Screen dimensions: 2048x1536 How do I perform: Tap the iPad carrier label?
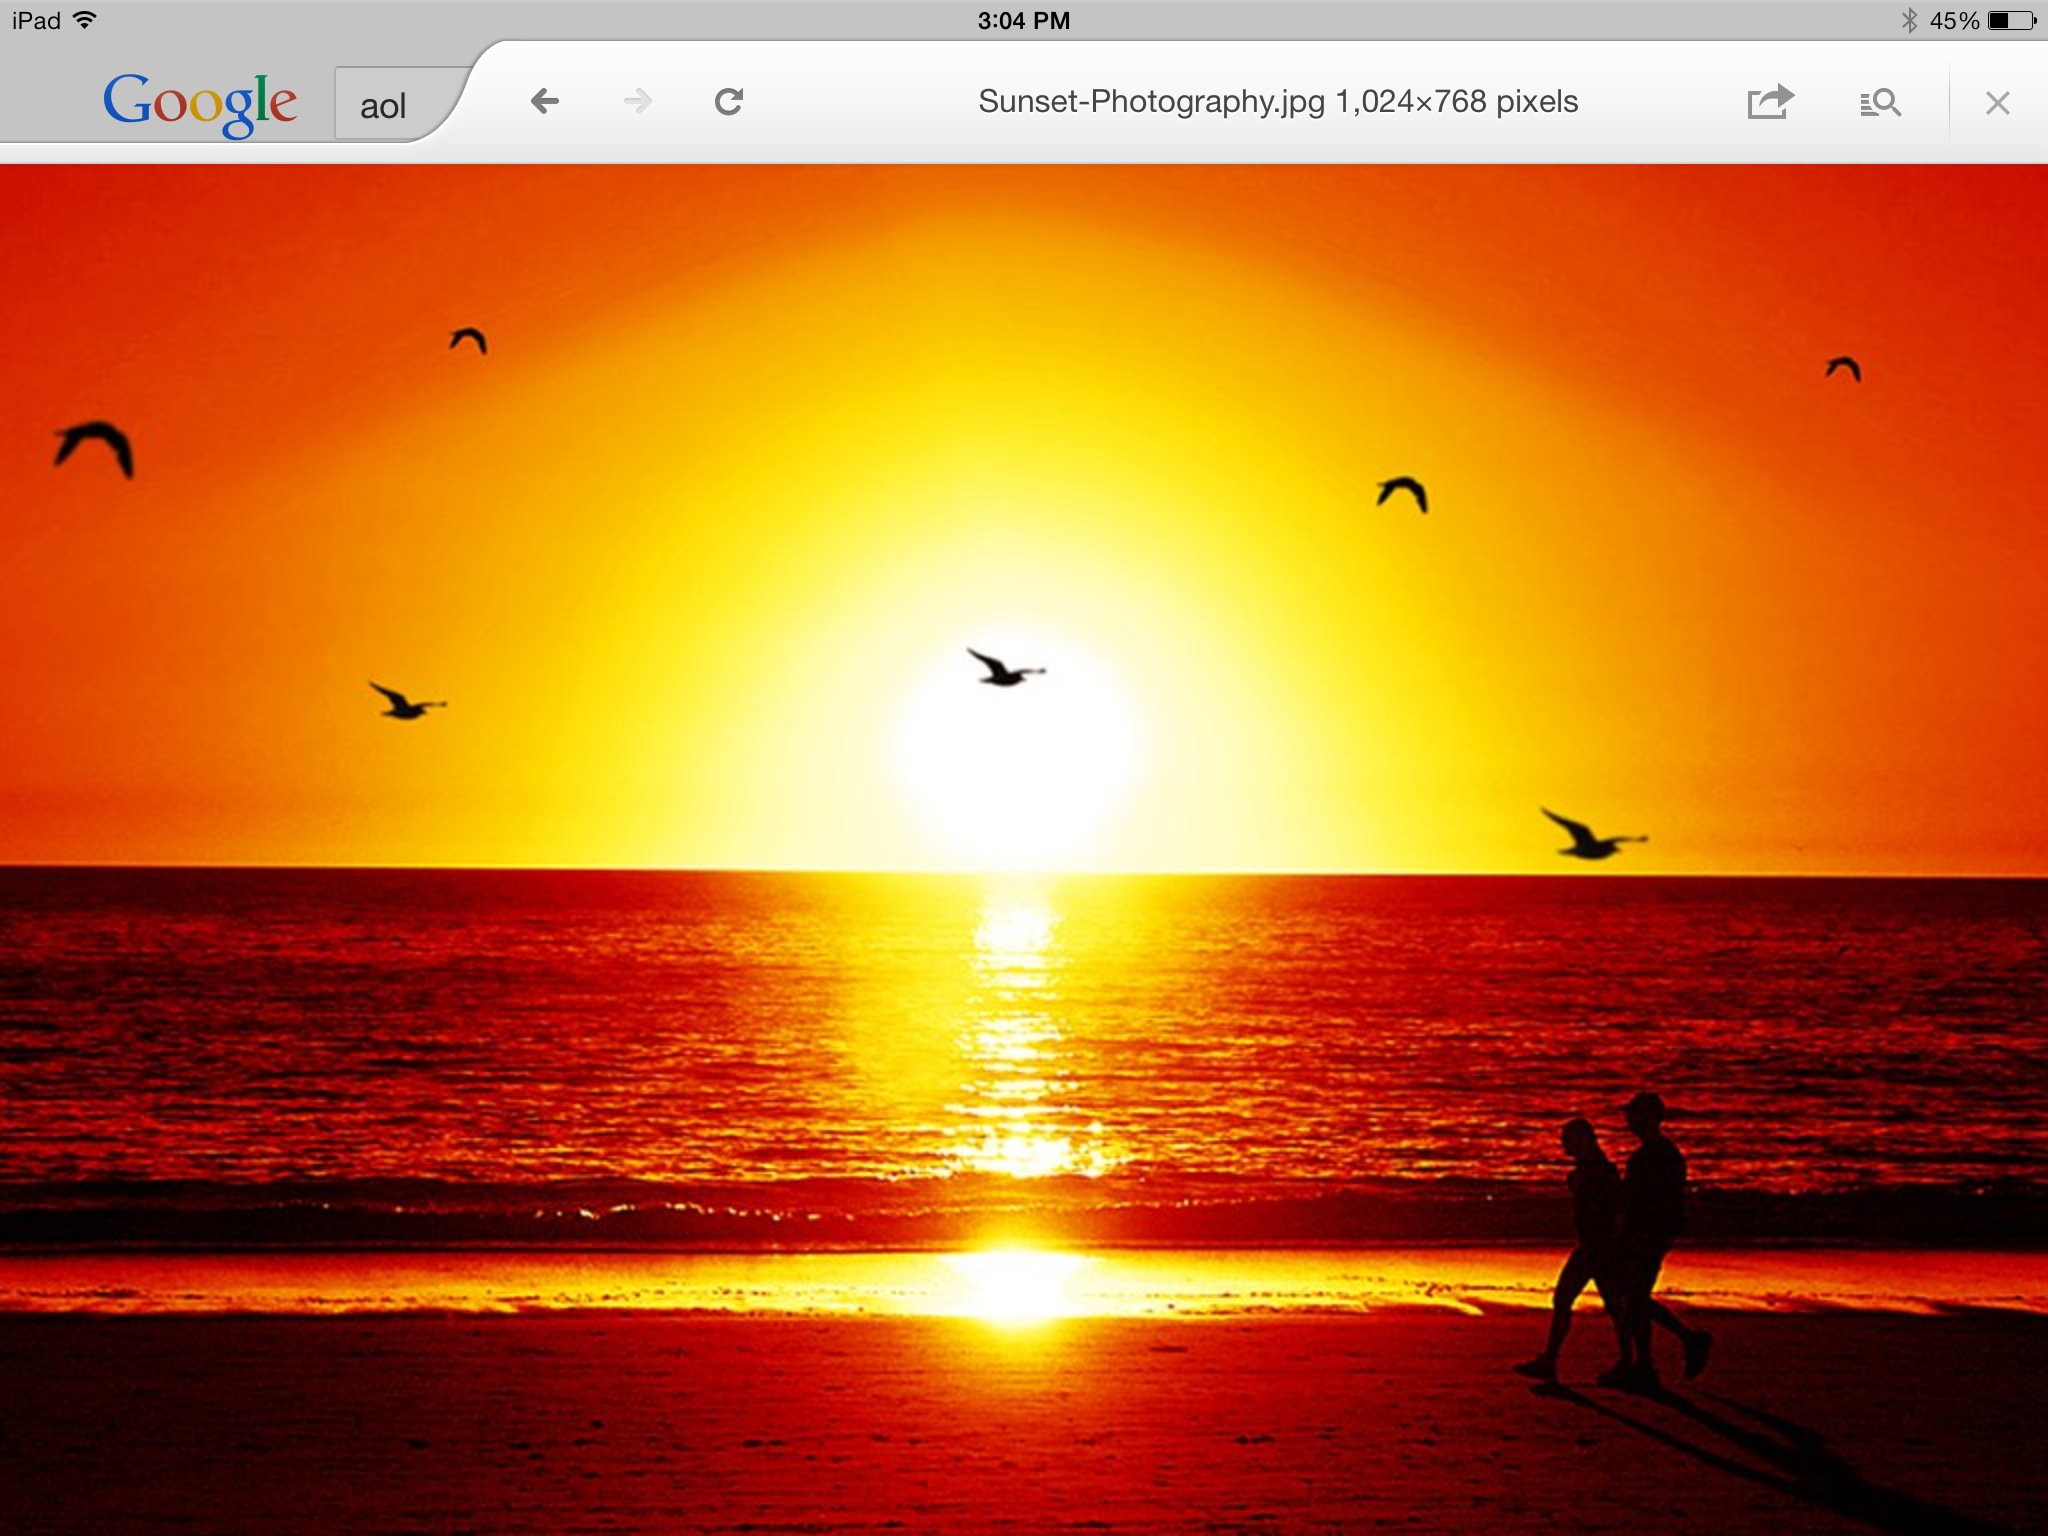pyautogui.click(x=36, y=20)
